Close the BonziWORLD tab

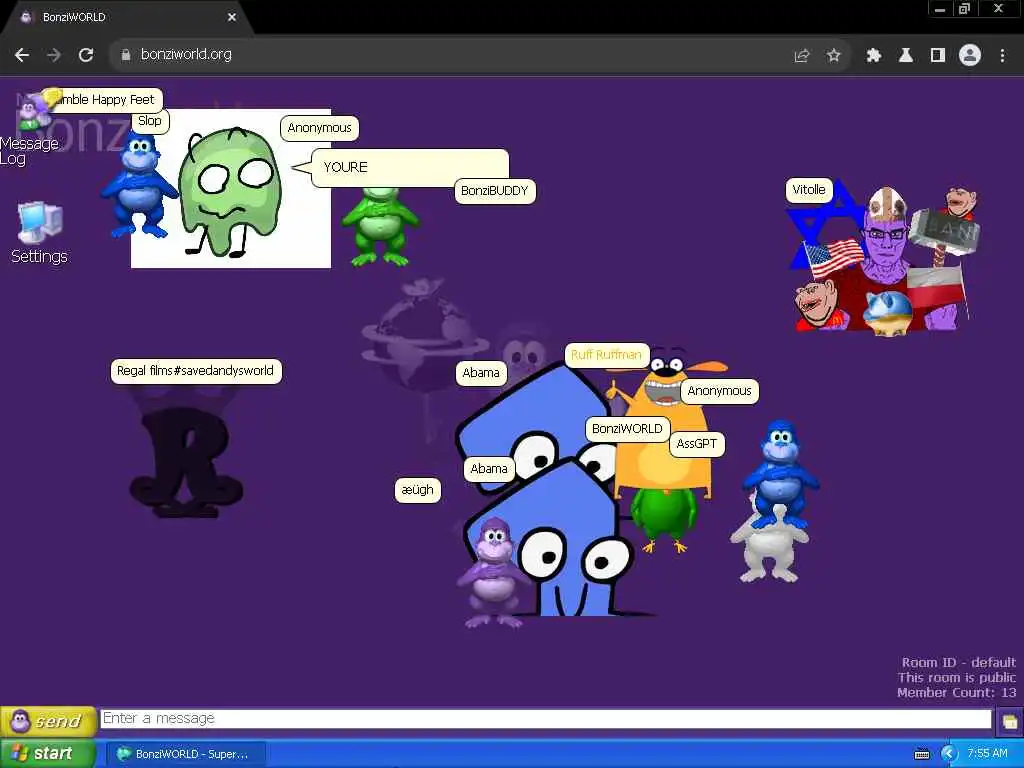click(x=232, y=18)
